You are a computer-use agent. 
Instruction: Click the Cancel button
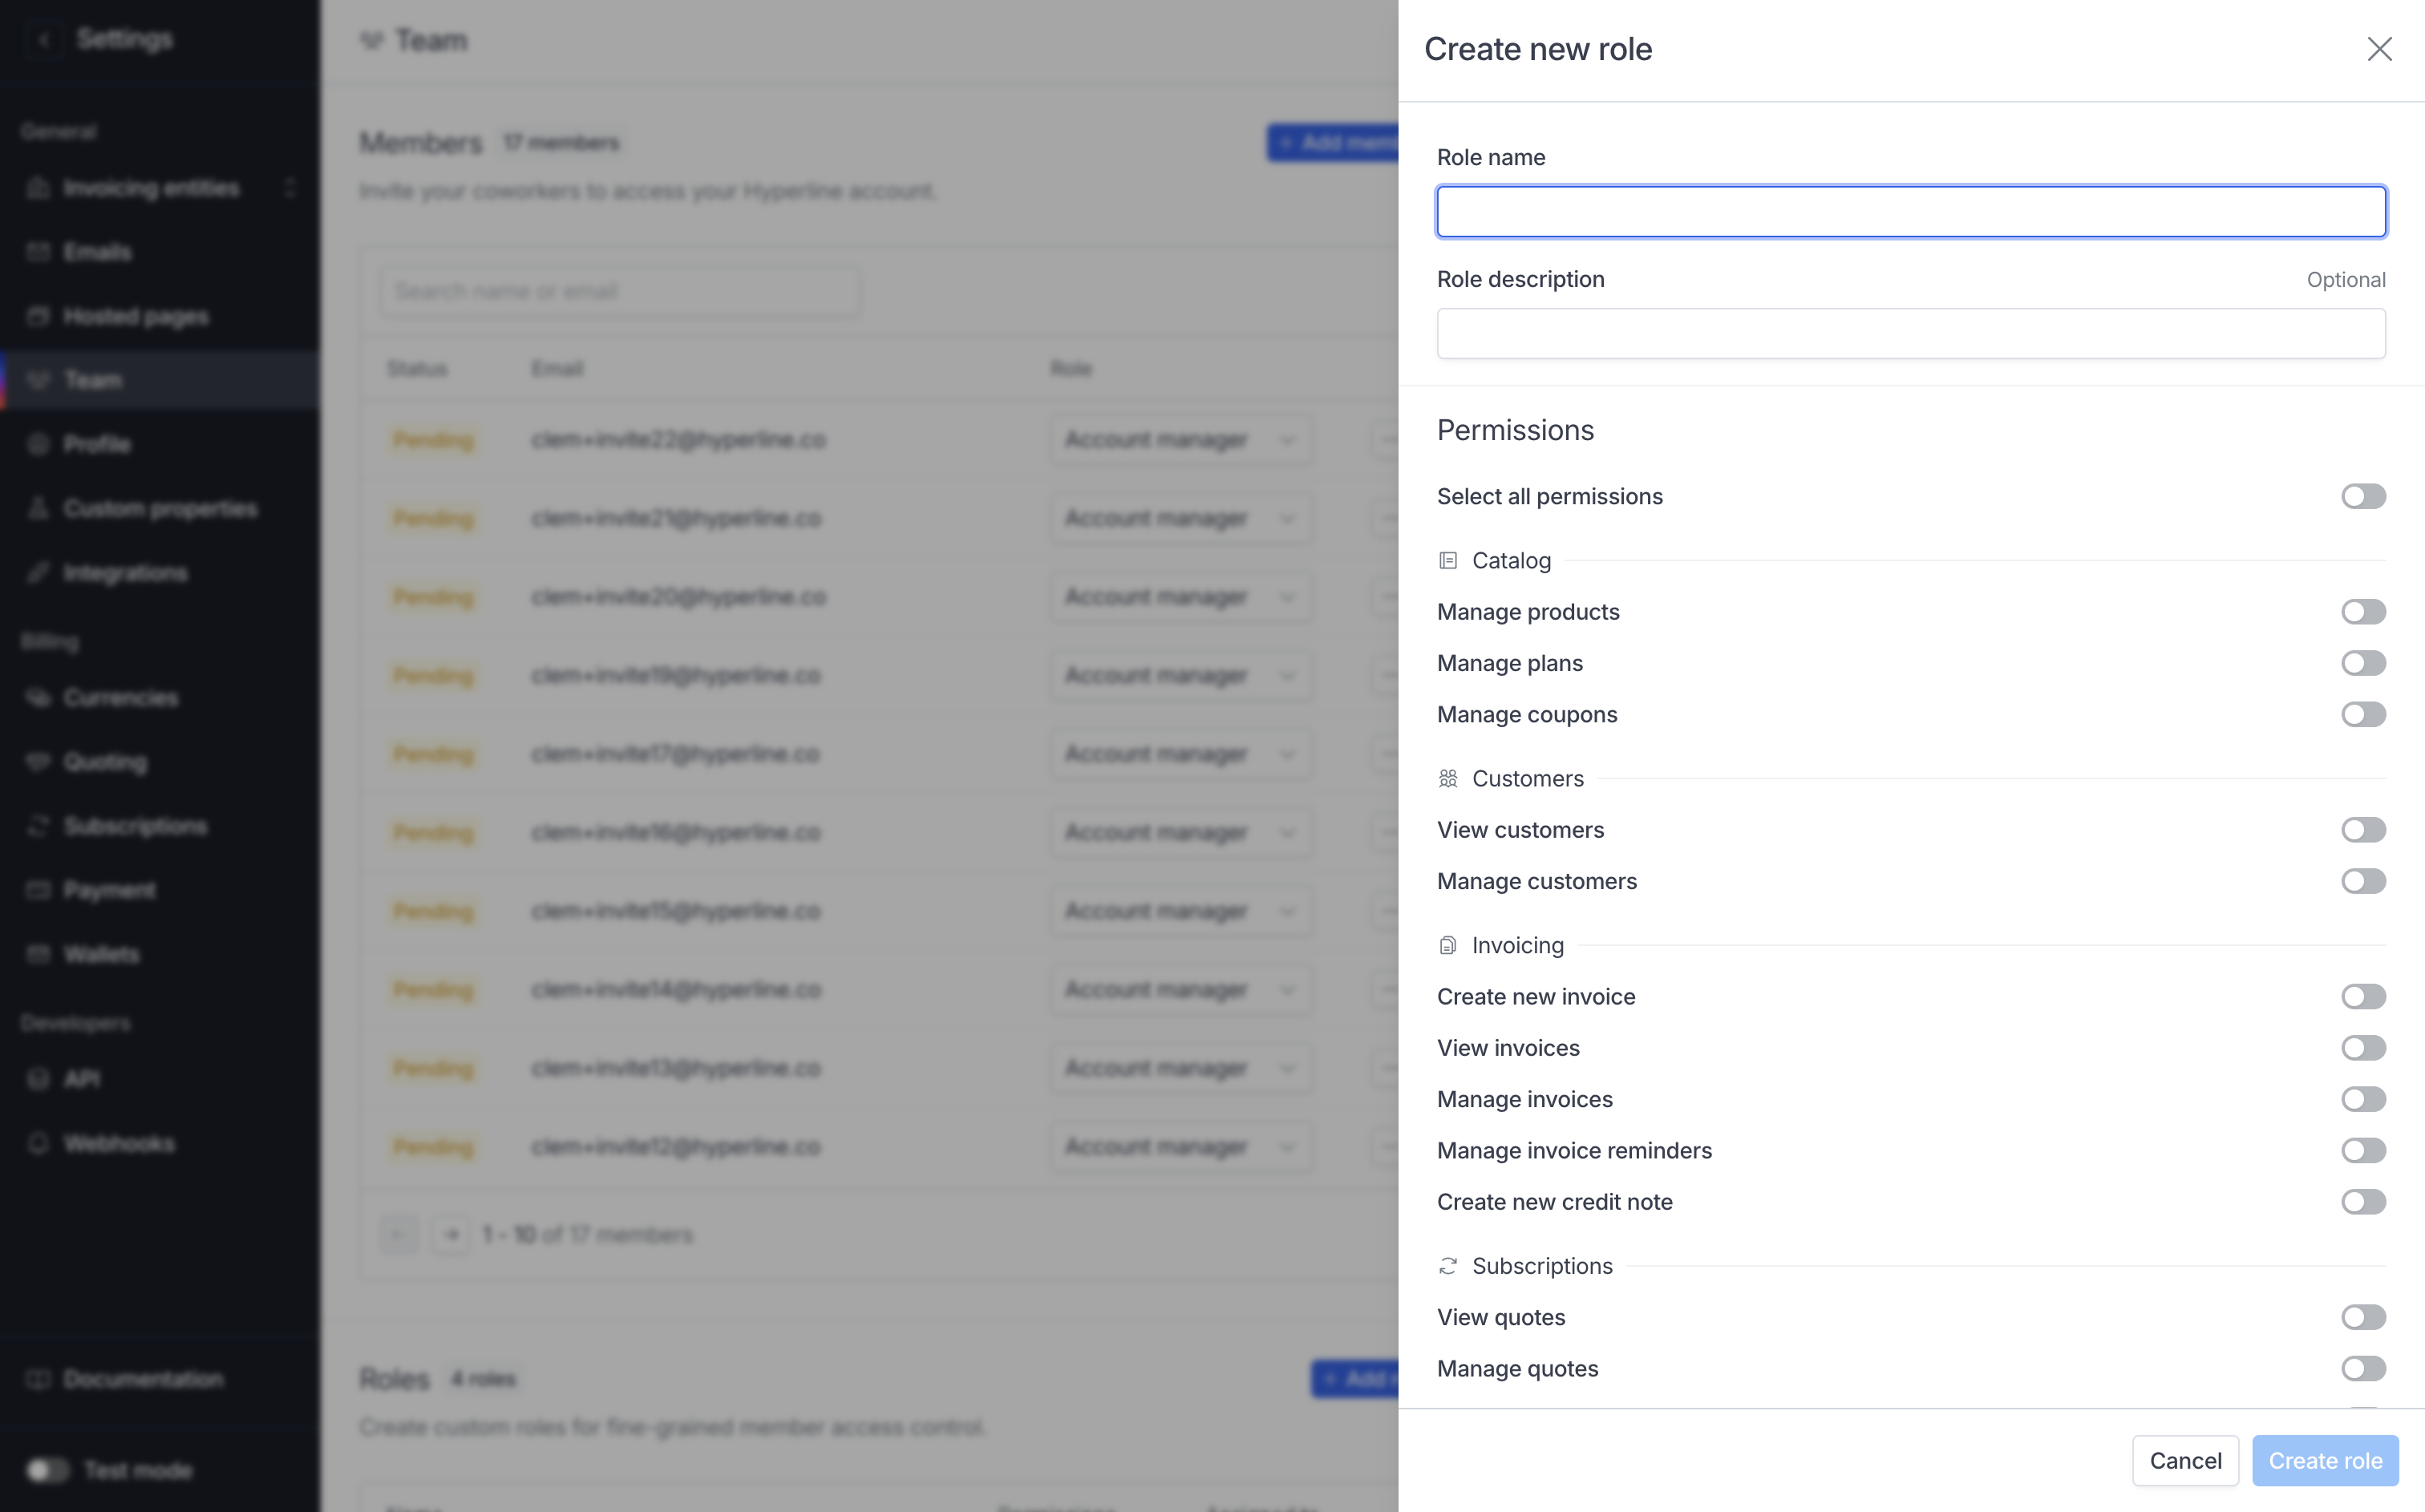2184,1461
